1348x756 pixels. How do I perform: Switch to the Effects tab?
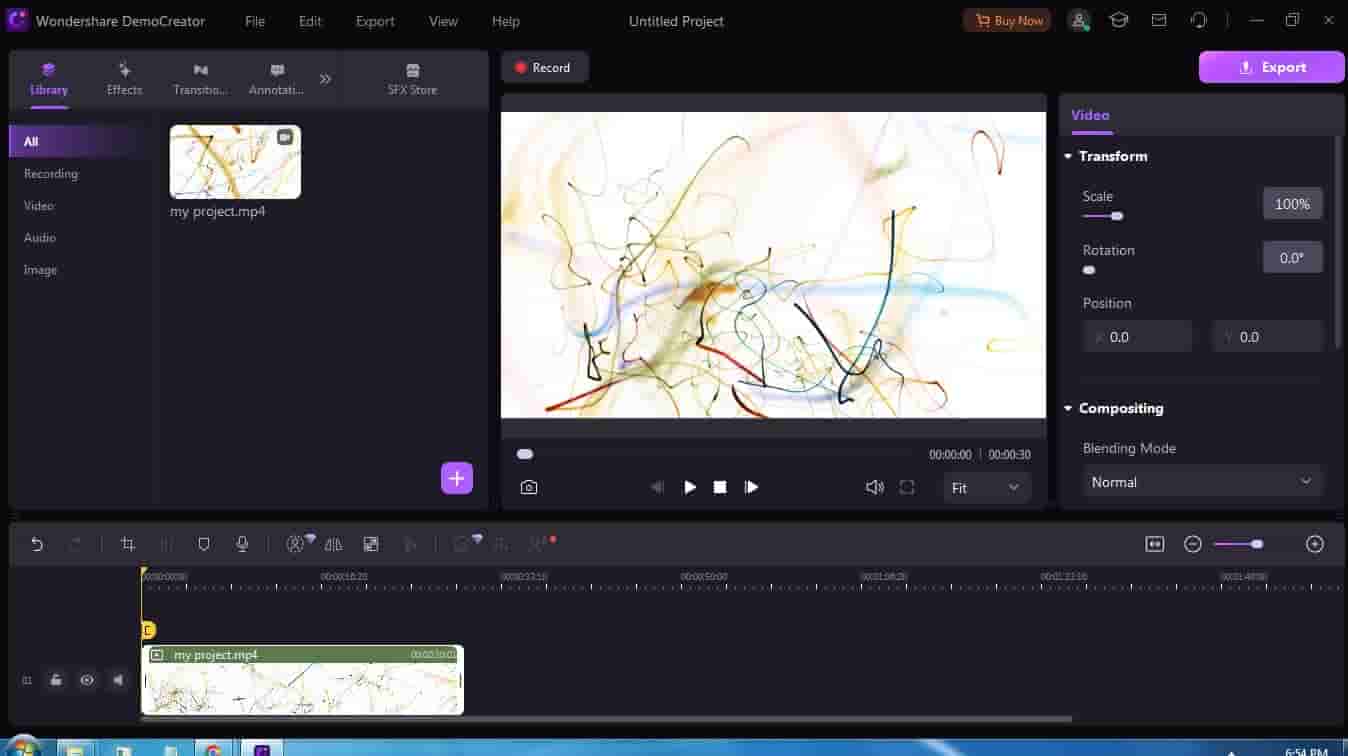click(124, 79)
